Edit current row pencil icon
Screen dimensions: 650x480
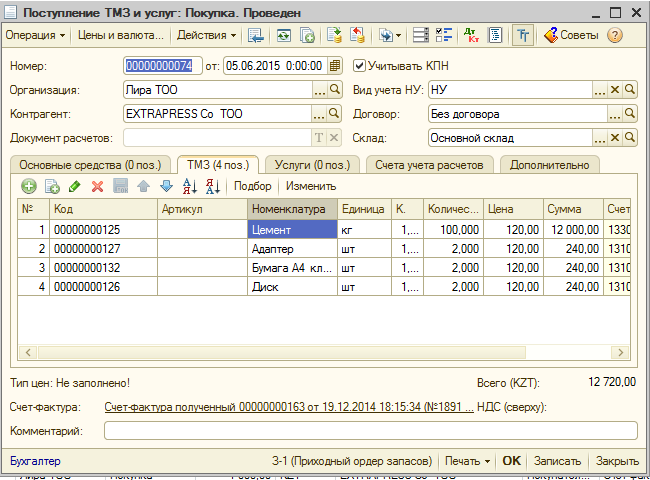[75, 186]
